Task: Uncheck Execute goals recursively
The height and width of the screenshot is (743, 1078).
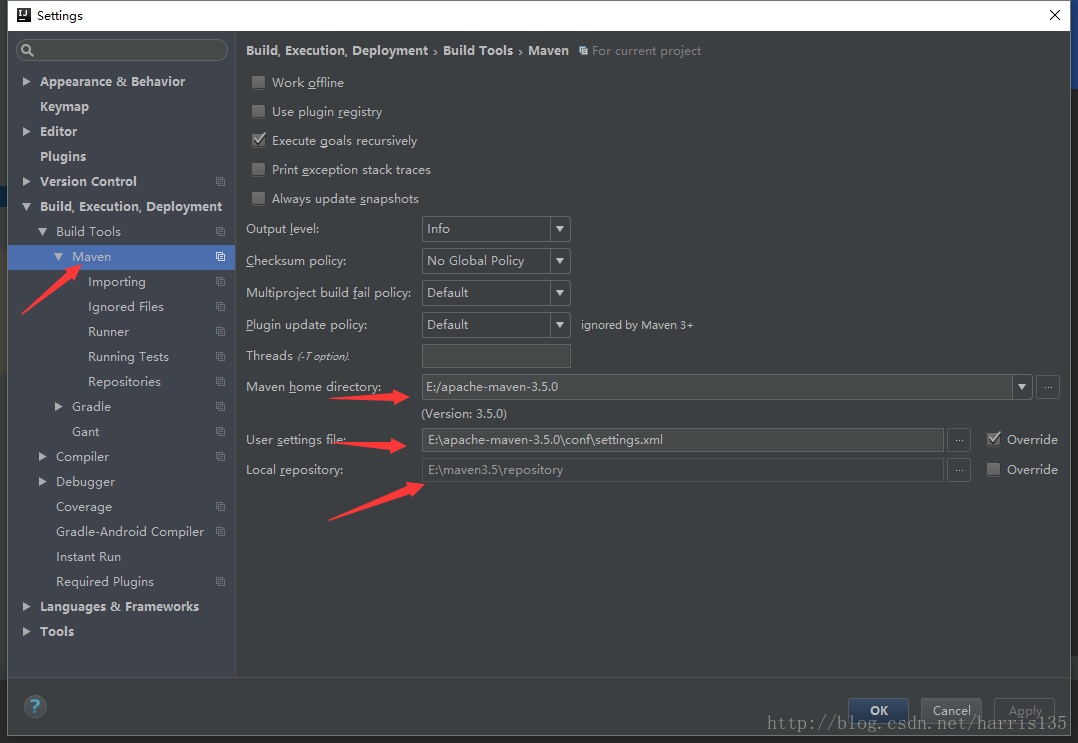Action: [x=258, y=140]
